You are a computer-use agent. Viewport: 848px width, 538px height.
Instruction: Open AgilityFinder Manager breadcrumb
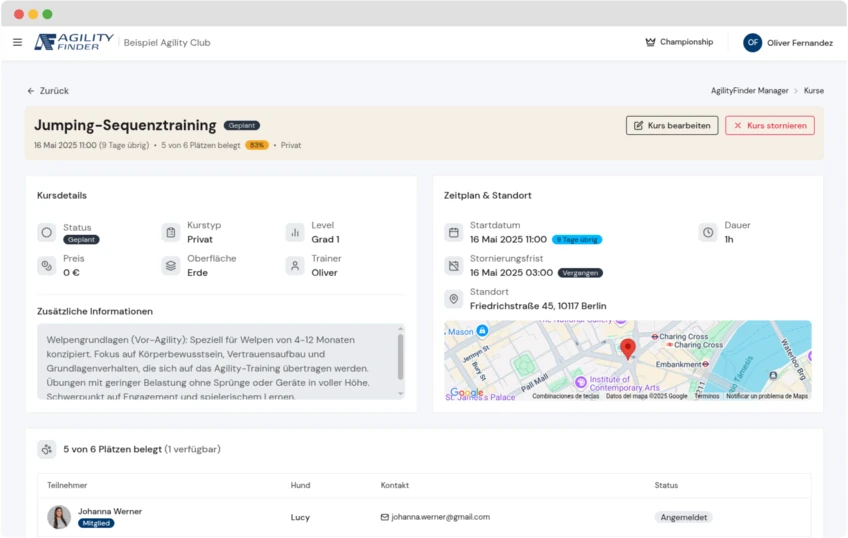point(749,91)
